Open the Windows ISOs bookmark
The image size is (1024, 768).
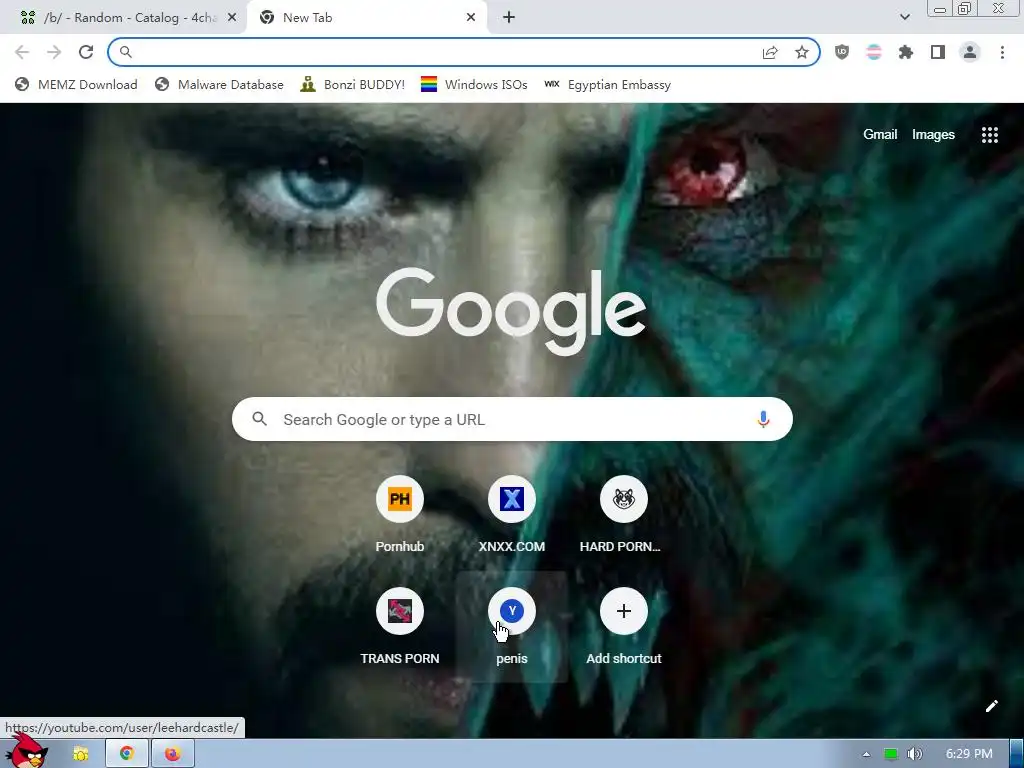(474, 84)
